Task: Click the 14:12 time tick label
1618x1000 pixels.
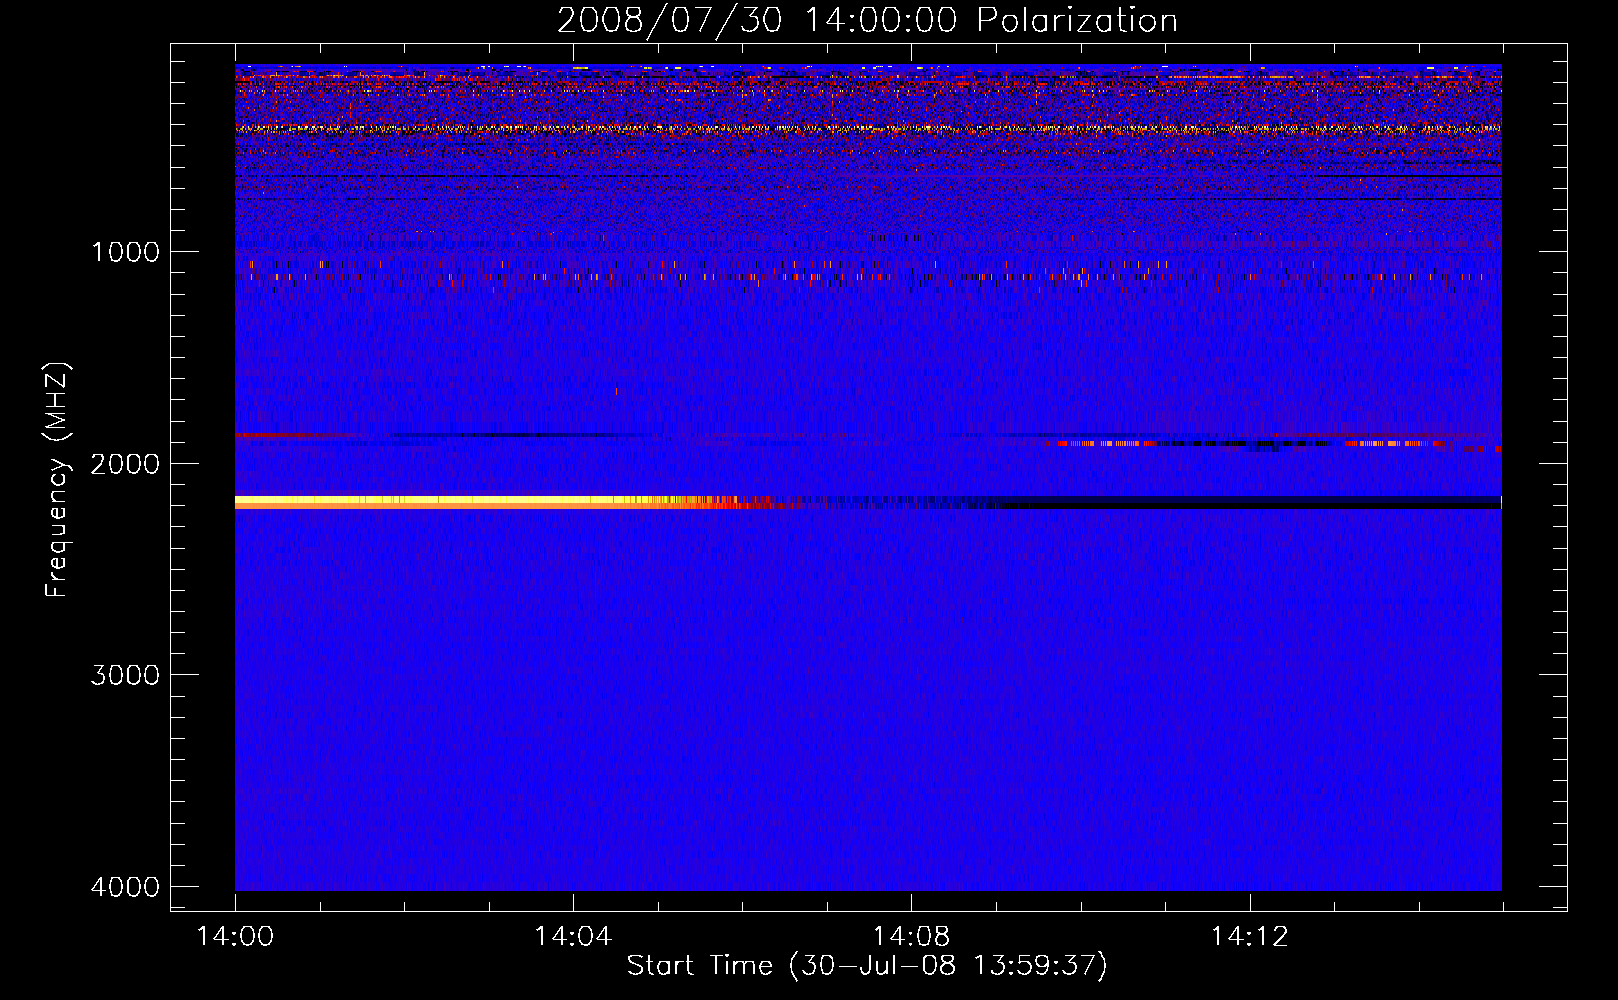Action: point(1249,937)
